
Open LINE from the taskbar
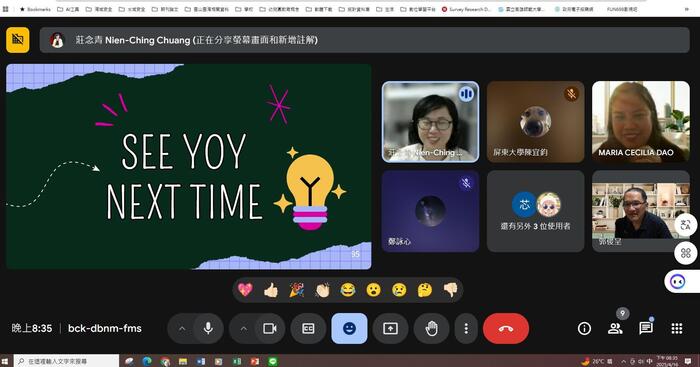tap(273, 361)
